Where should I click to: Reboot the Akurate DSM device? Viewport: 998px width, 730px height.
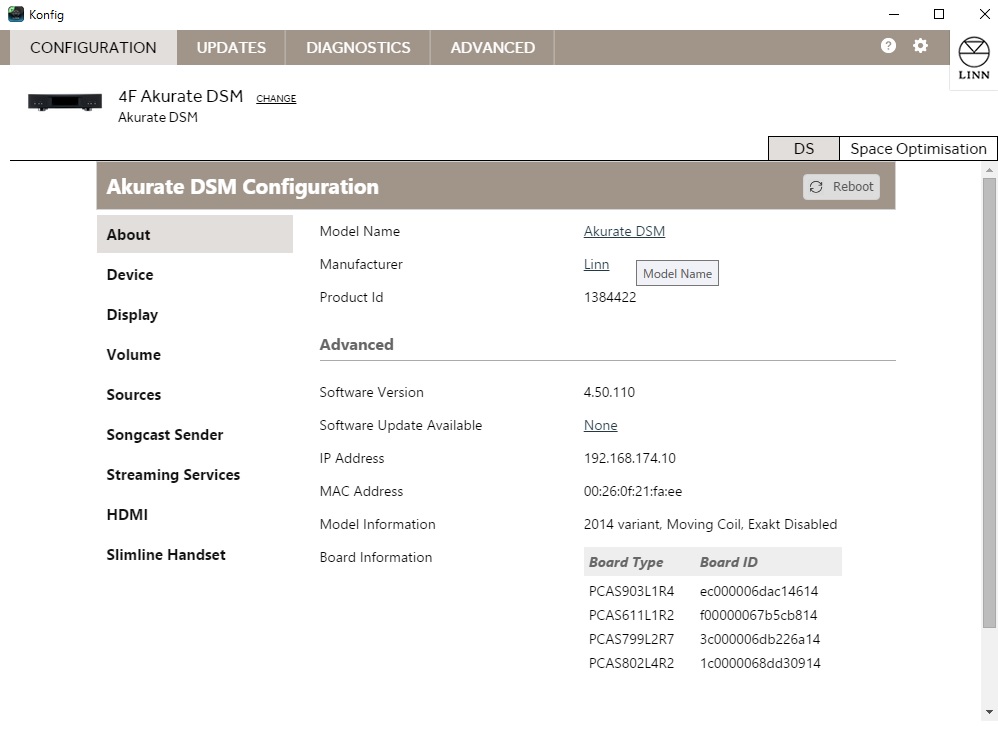point(841,187)
